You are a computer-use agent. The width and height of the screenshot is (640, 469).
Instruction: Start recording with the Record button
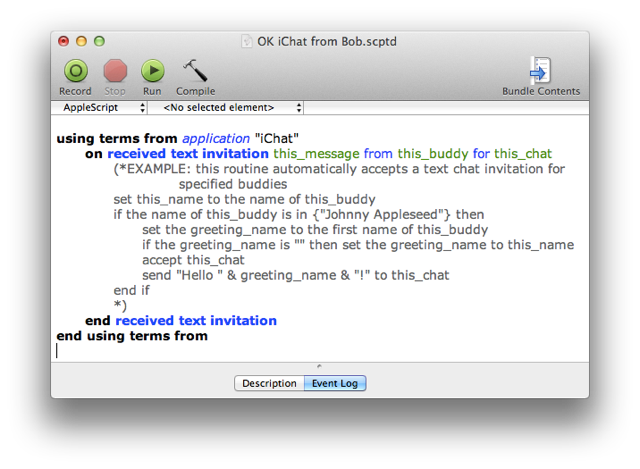point(75,71)
